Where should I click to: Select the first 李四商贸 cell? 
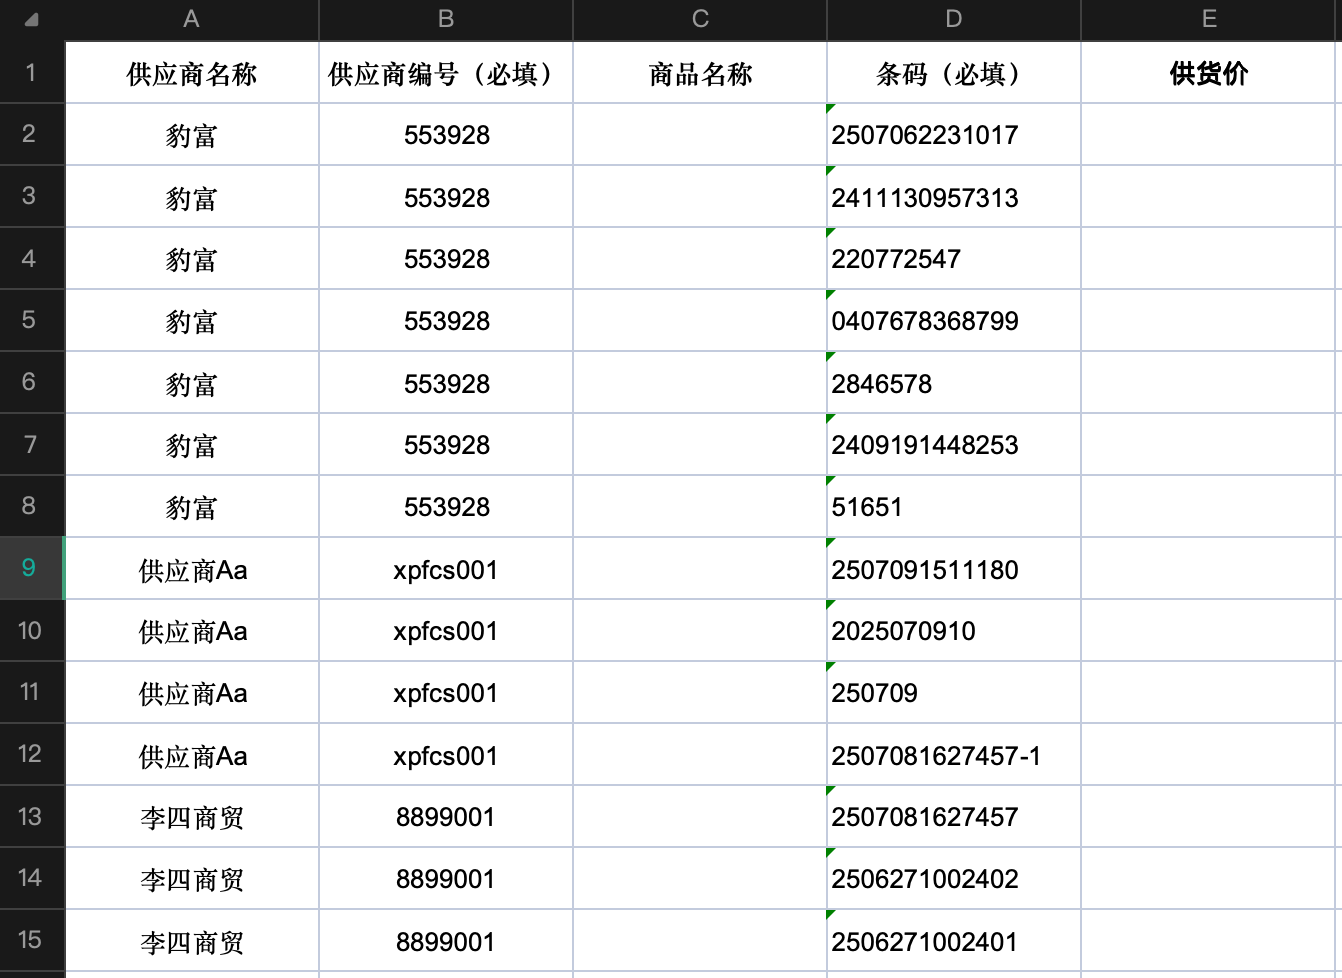coord(191,817)
